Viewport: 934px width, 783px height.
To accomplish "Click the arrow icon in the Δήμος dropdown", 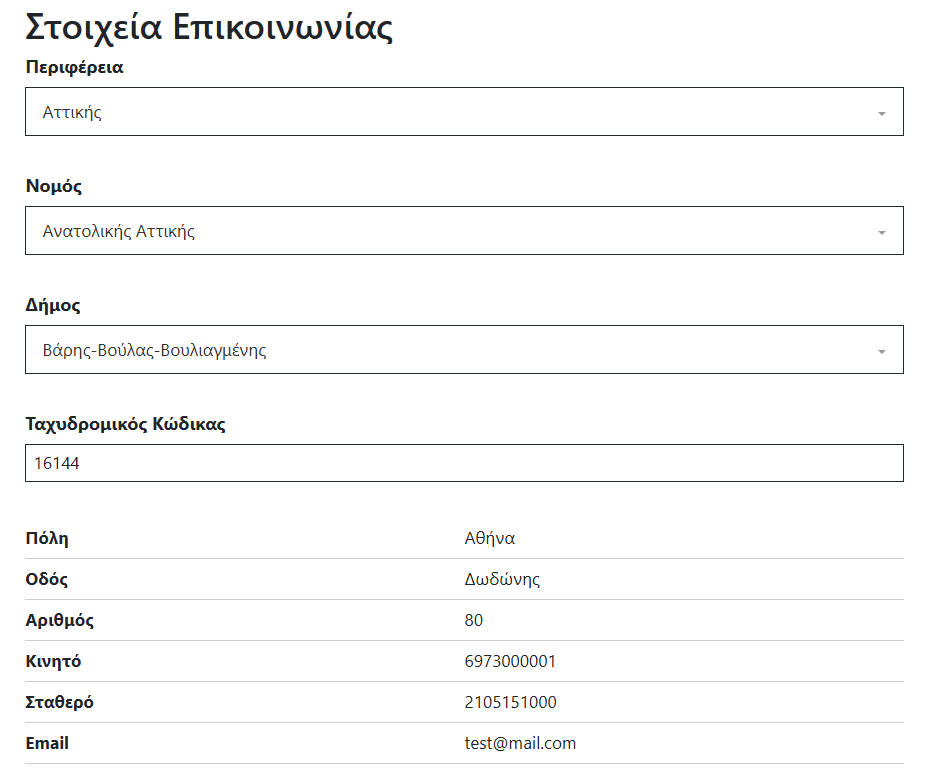I will coord(881,351).
